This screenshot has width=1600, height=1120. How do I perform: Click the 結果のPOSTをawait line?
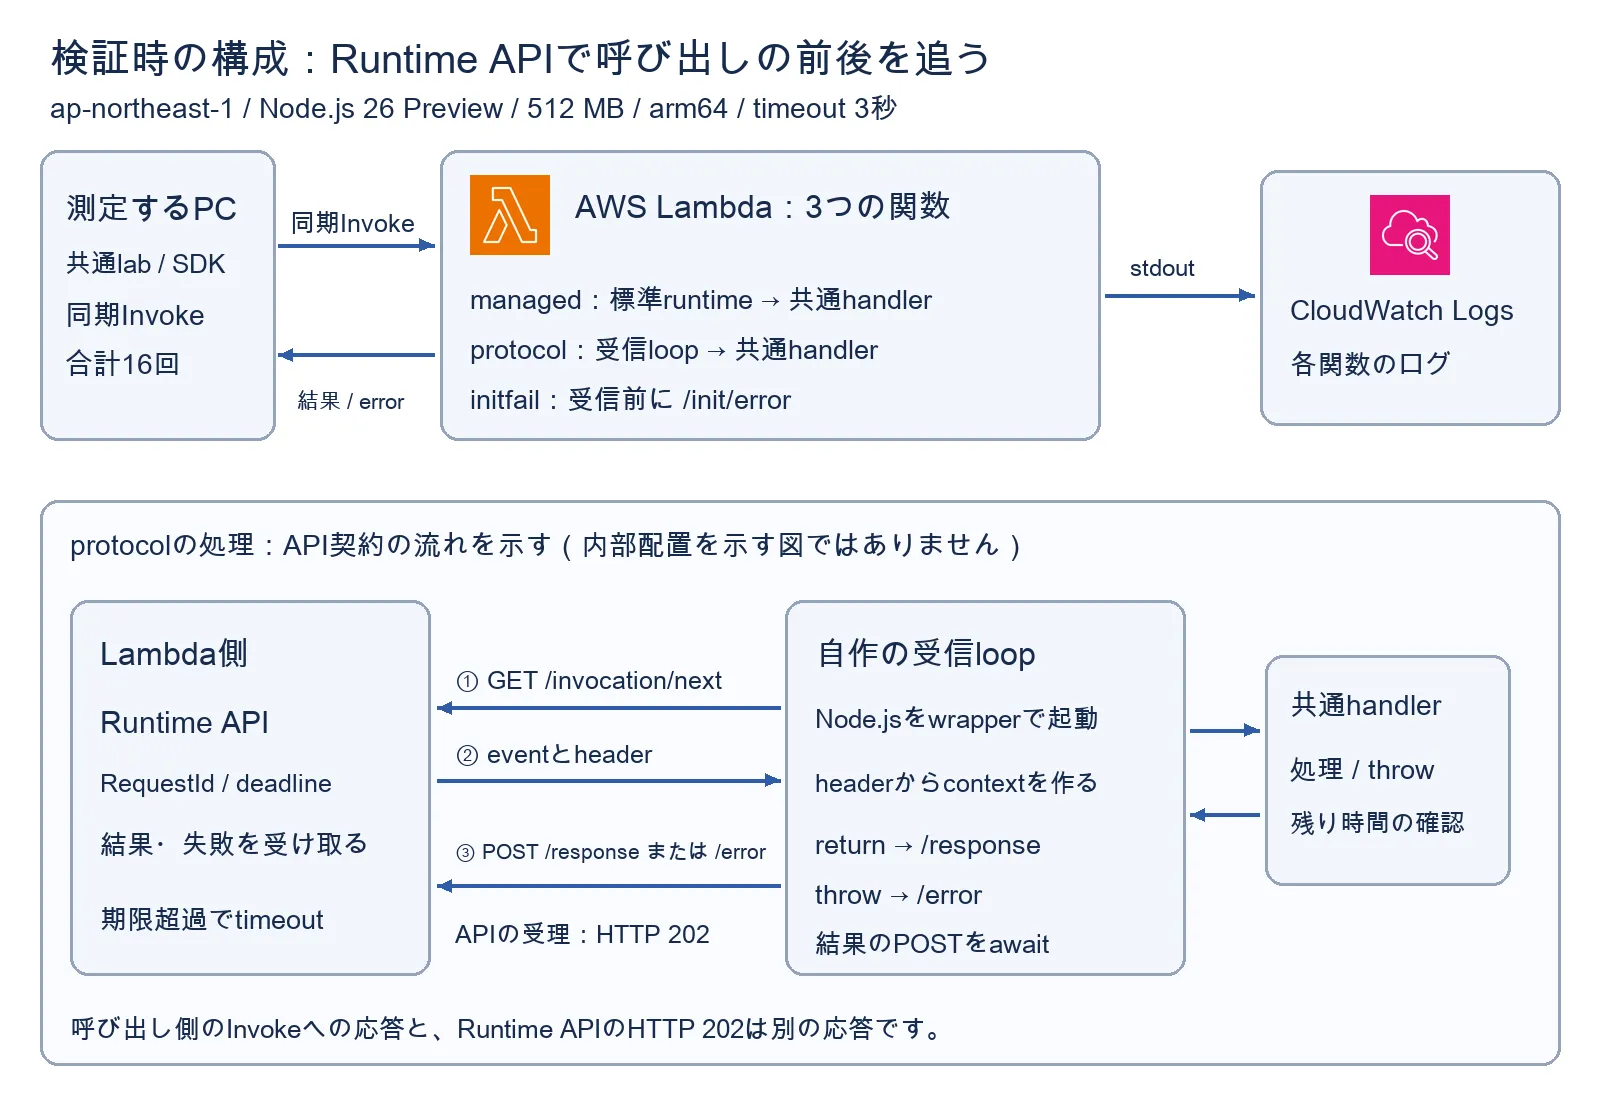point(932,944)
